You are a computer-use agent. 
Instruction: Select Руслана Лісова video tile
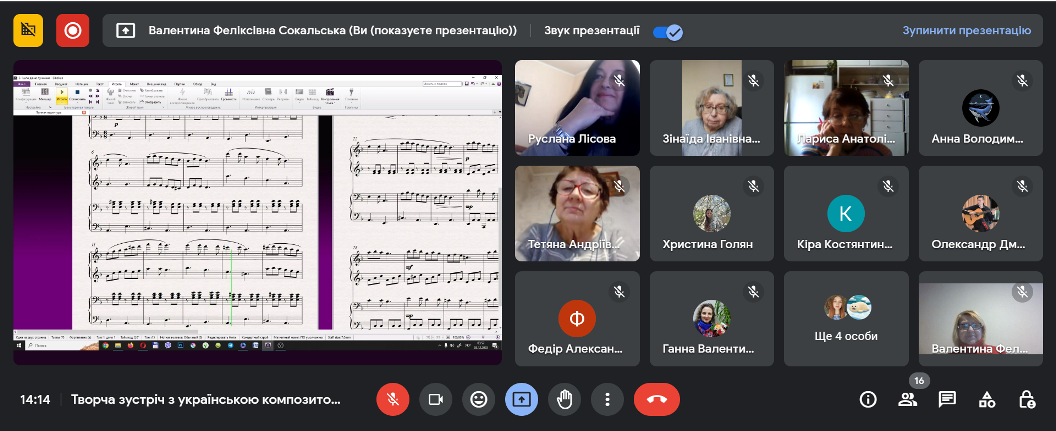[577, 107]
